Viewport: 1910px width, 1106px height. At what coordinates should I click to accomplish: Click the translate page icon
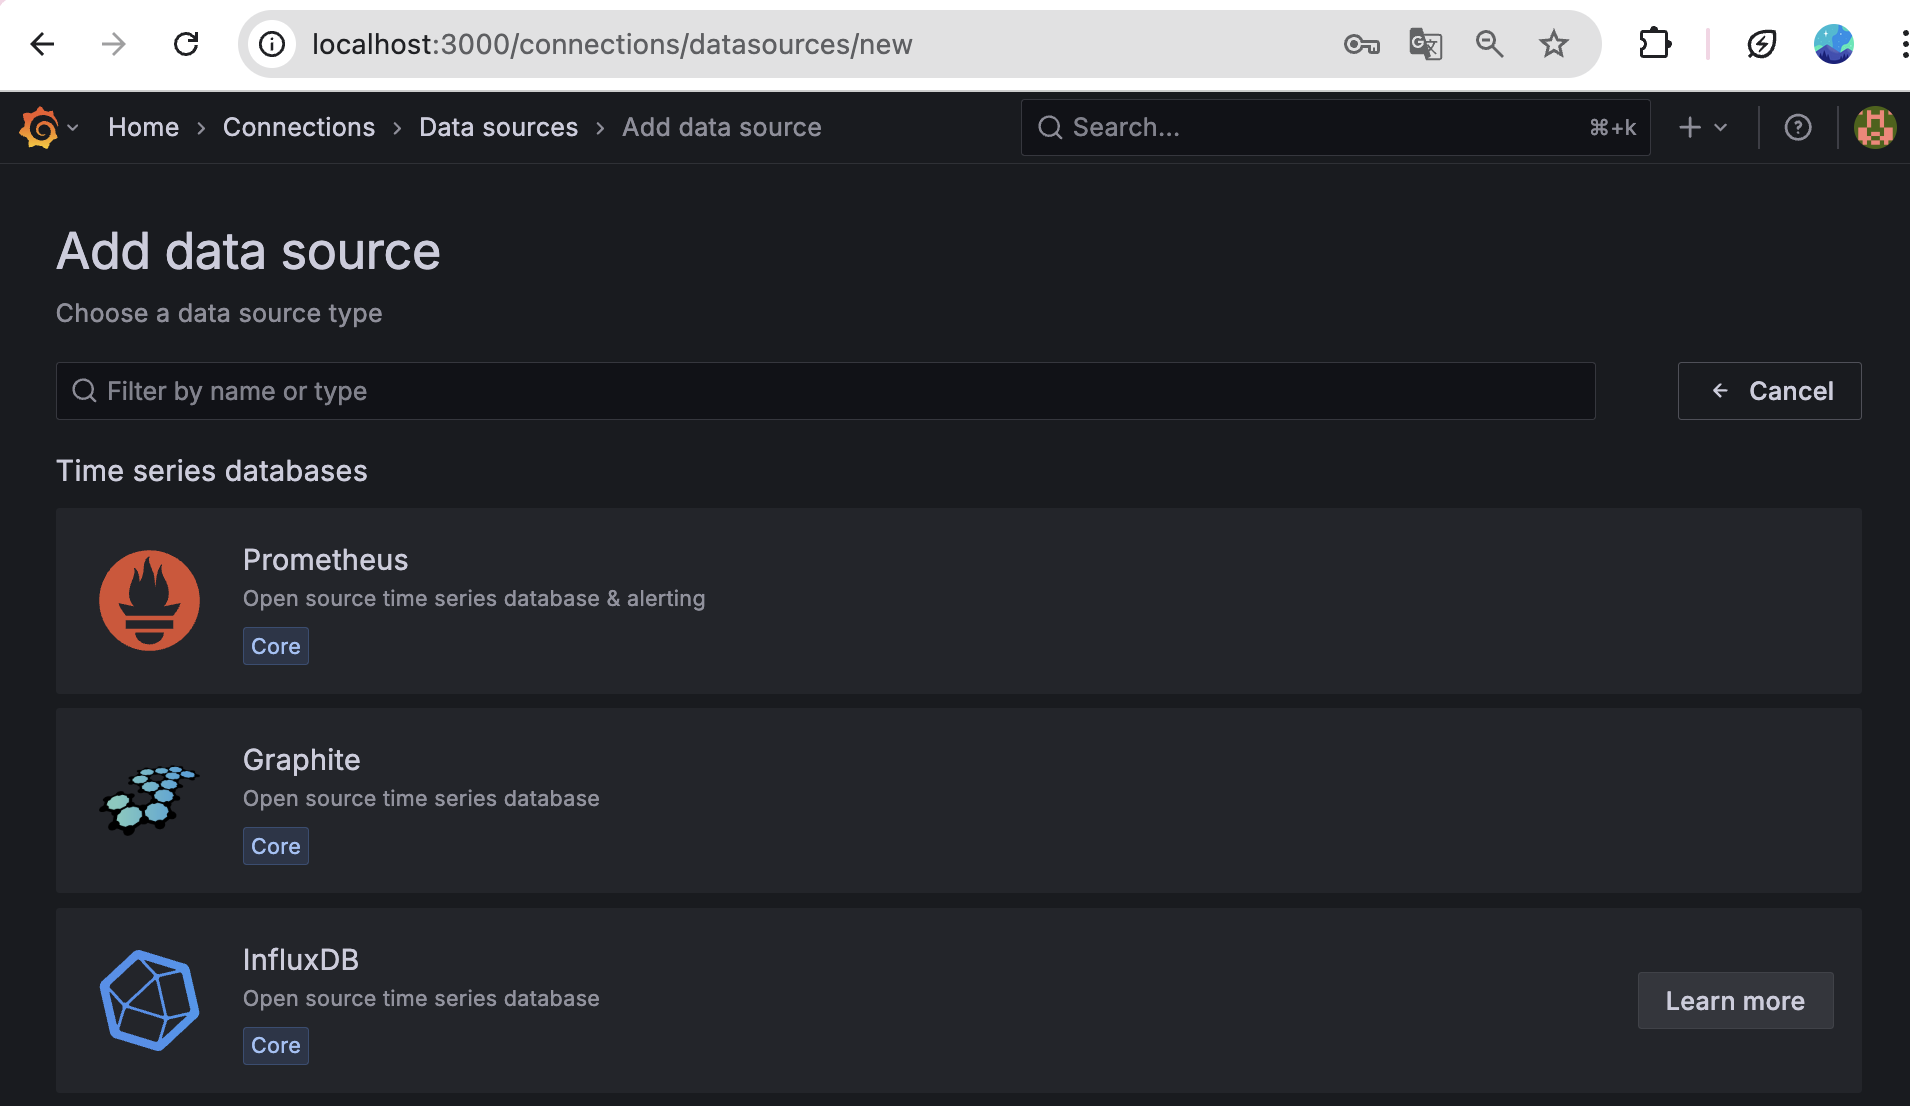click(1425, 44)
